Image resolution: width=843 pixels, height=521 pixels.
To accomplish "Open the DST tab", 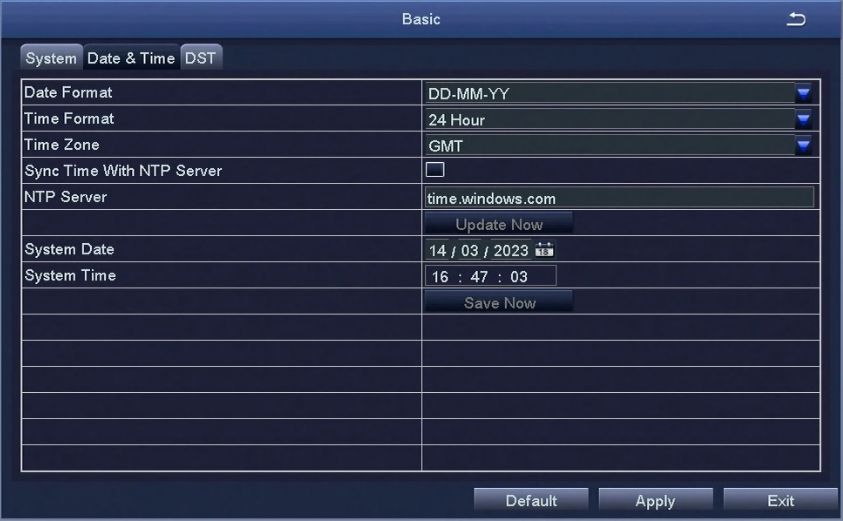I will [x=199, y=58].
